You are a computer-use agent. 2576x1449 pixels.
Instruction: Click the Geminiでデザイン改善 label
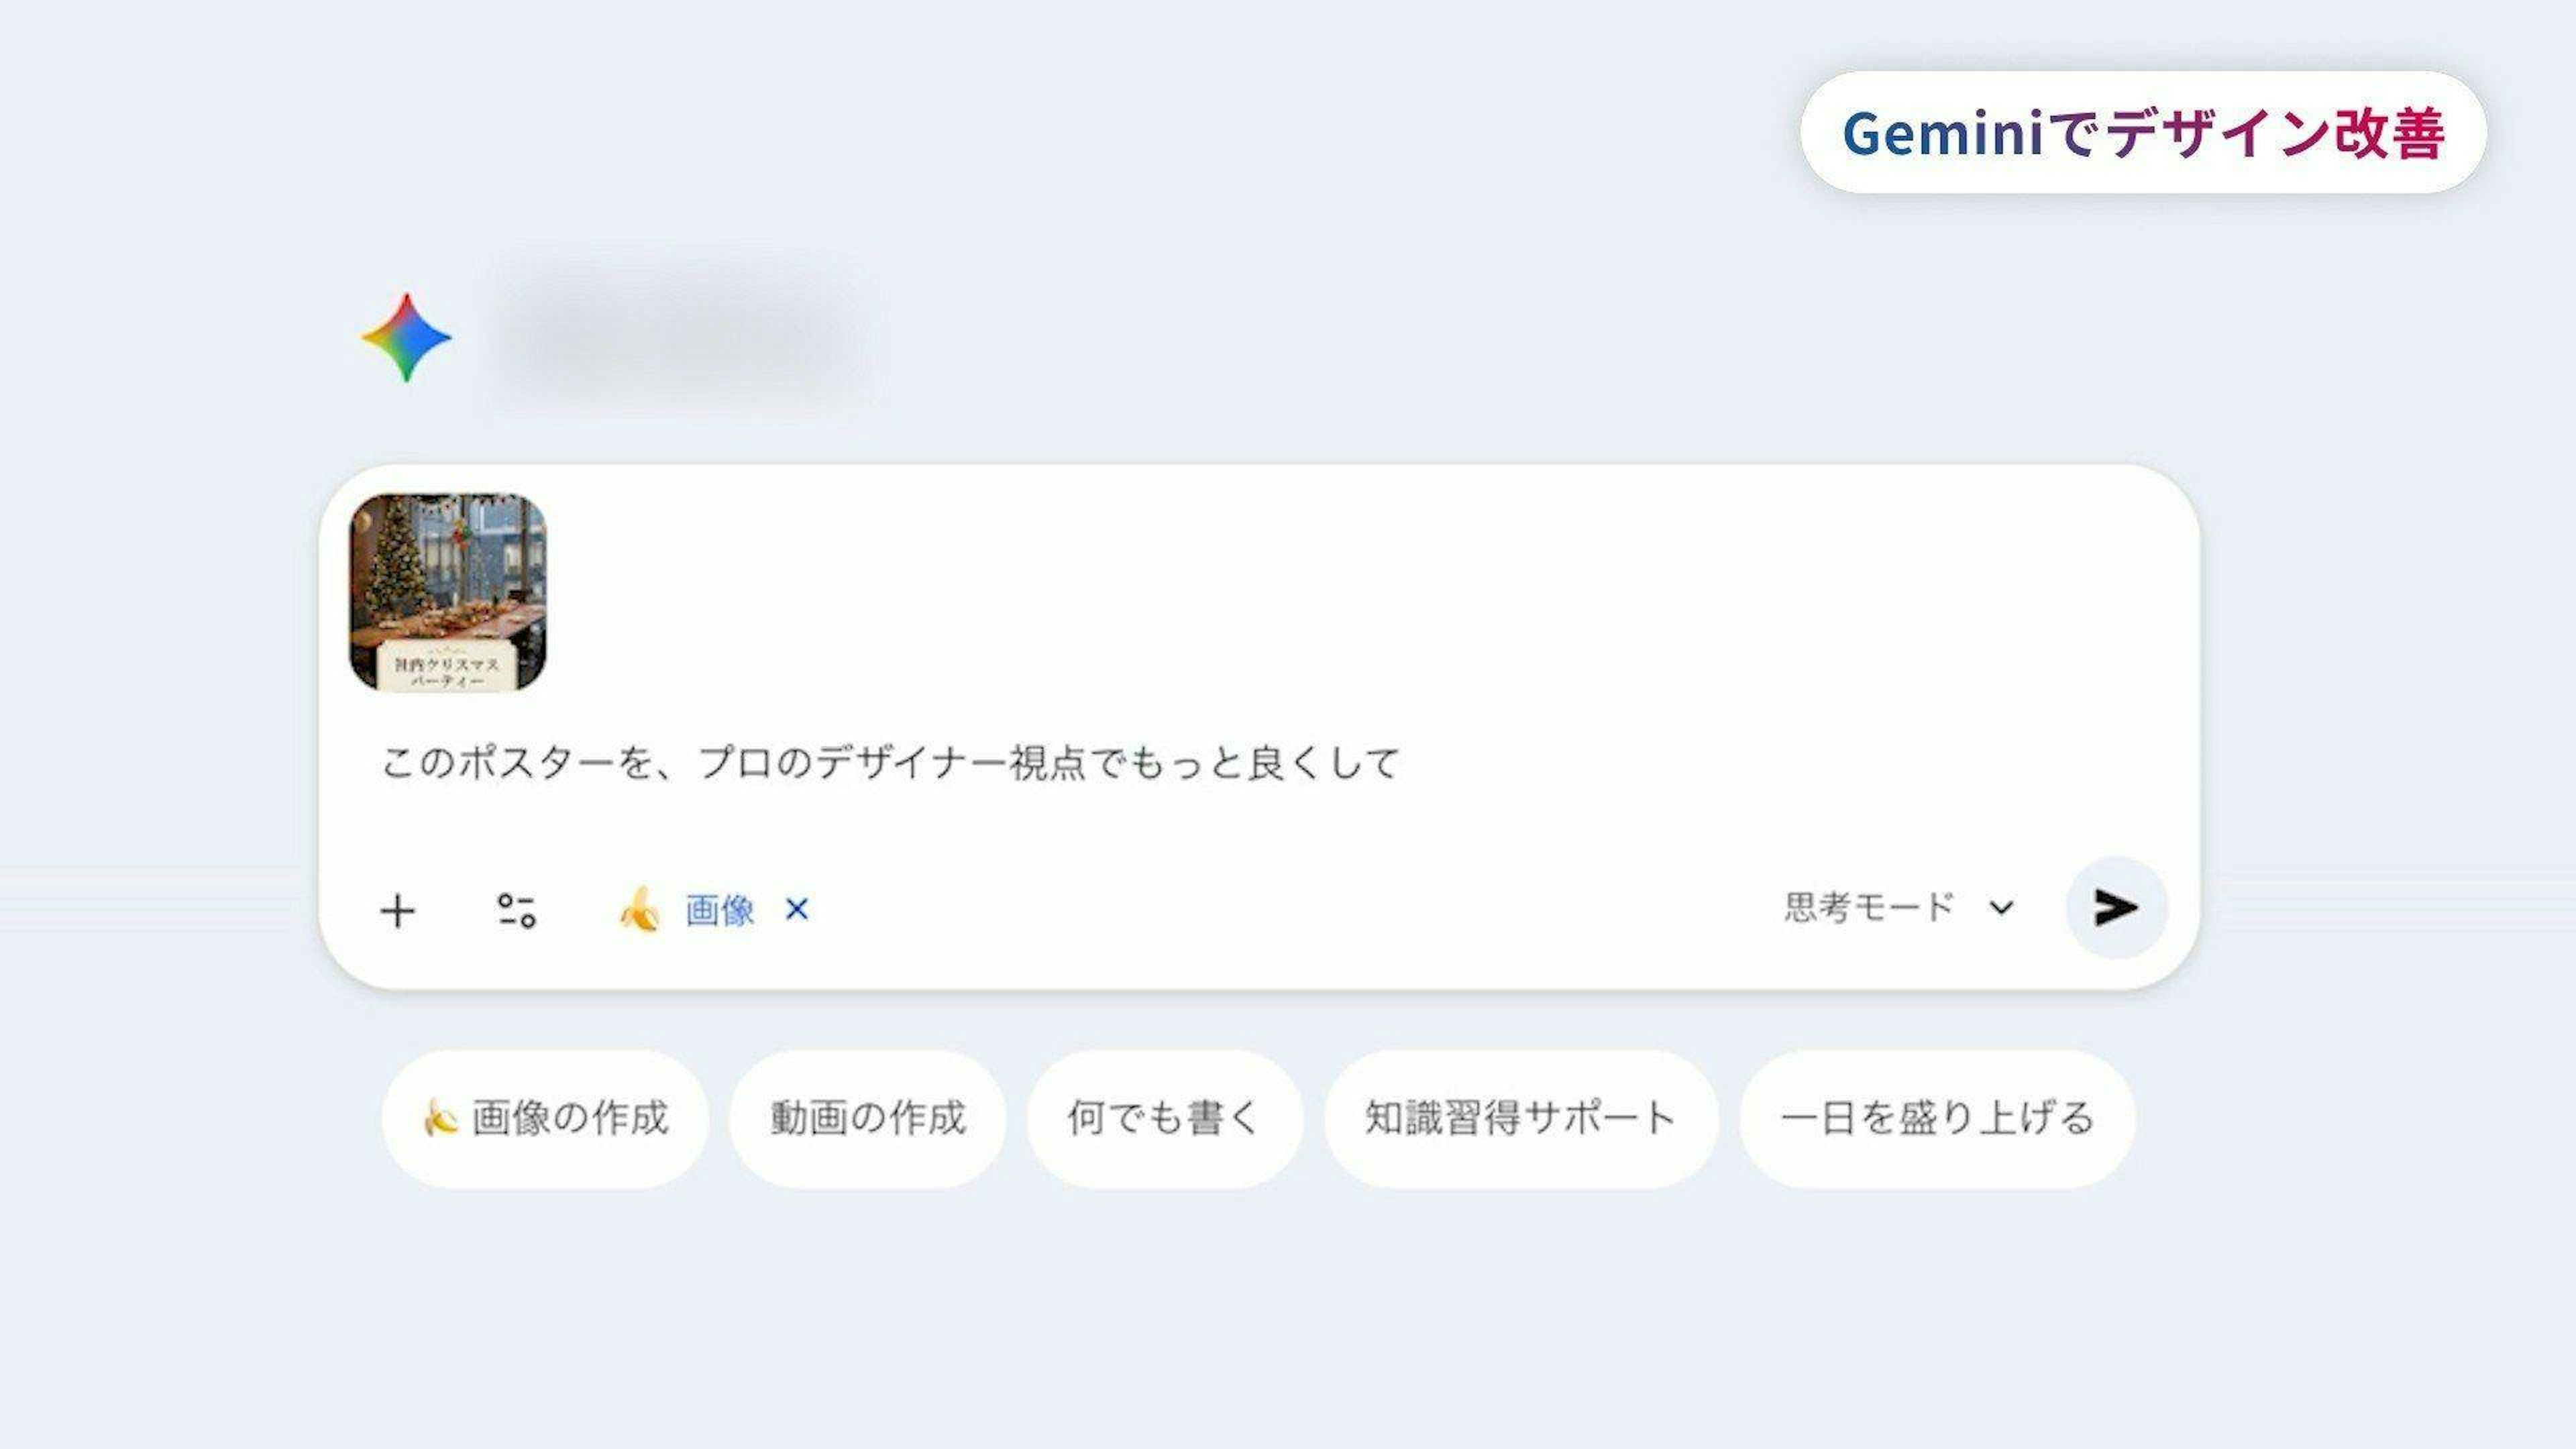pyautogui.click(x=2143, y=133)
